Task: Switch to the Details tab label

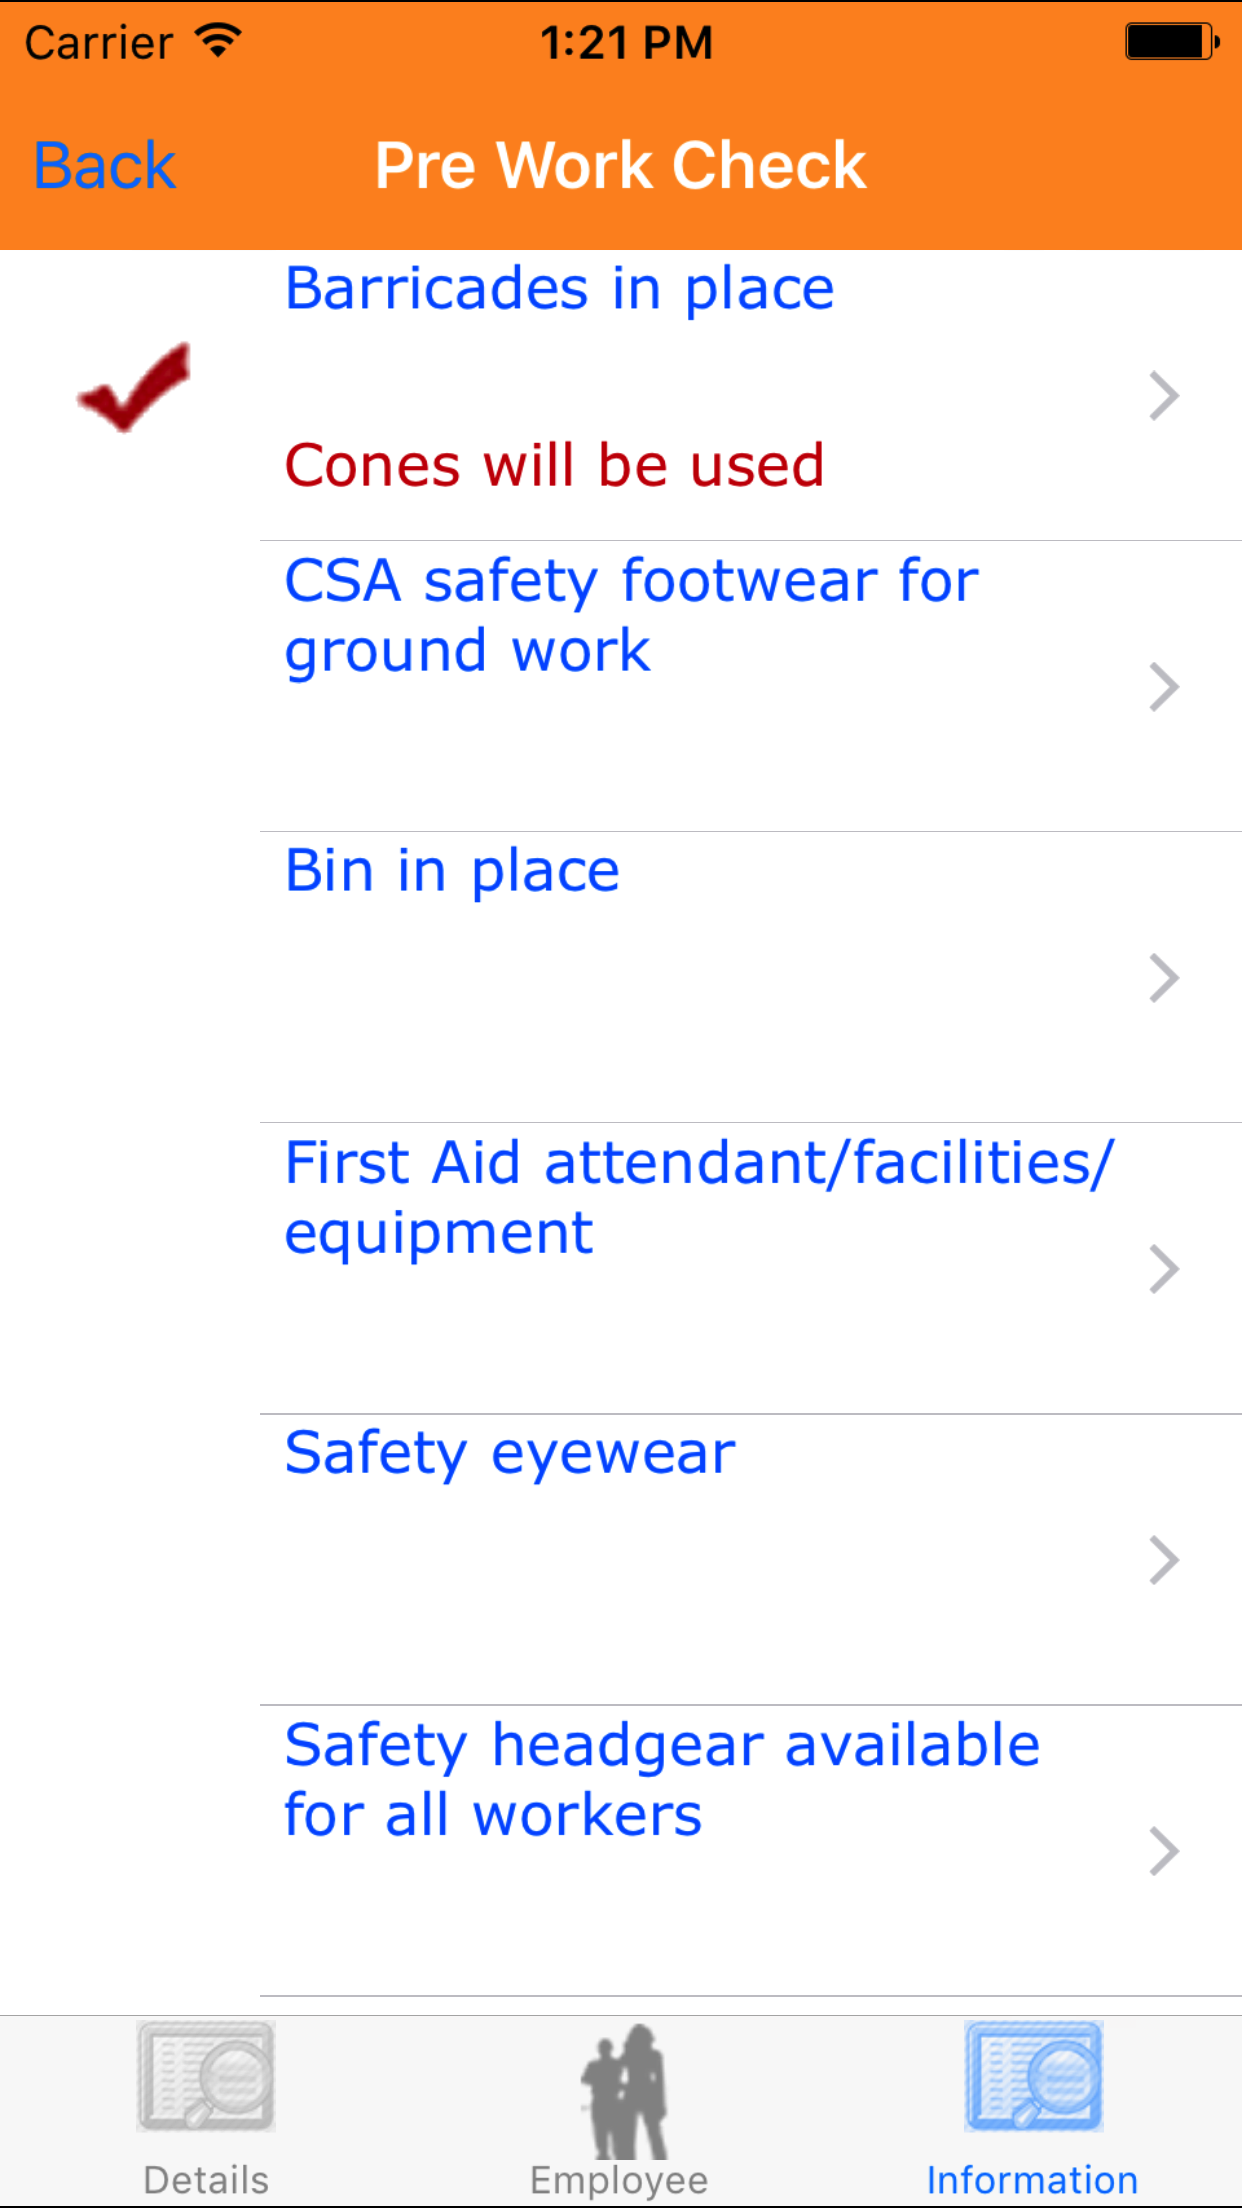Action: (206, 2180)
